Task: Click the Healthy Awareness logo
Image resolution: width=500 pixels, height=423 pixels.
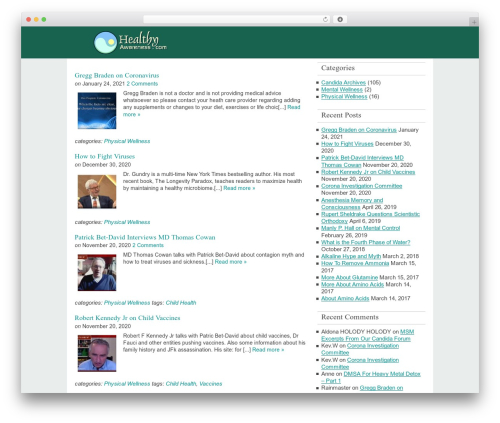Action: pyautogui.click(x=130, y=42)
